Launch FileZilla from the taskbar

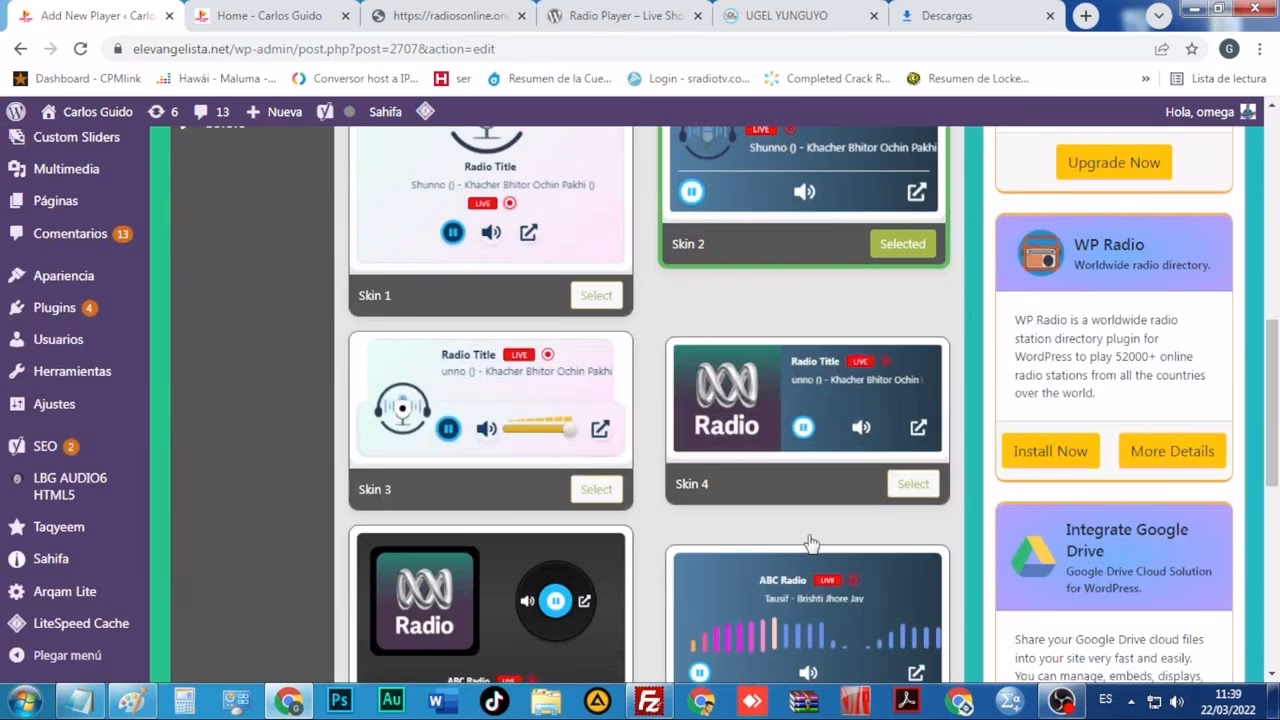tap(649, 701)
